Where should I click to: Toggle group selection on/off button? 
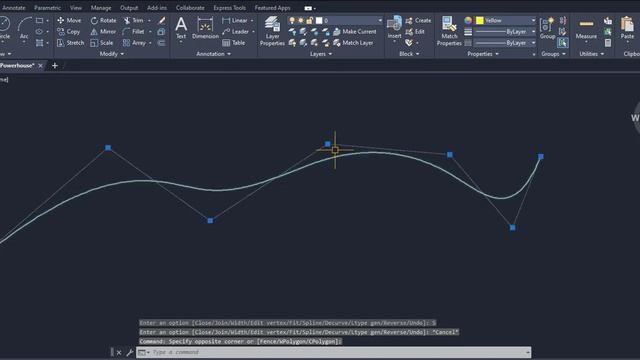[x=563, y=42]
